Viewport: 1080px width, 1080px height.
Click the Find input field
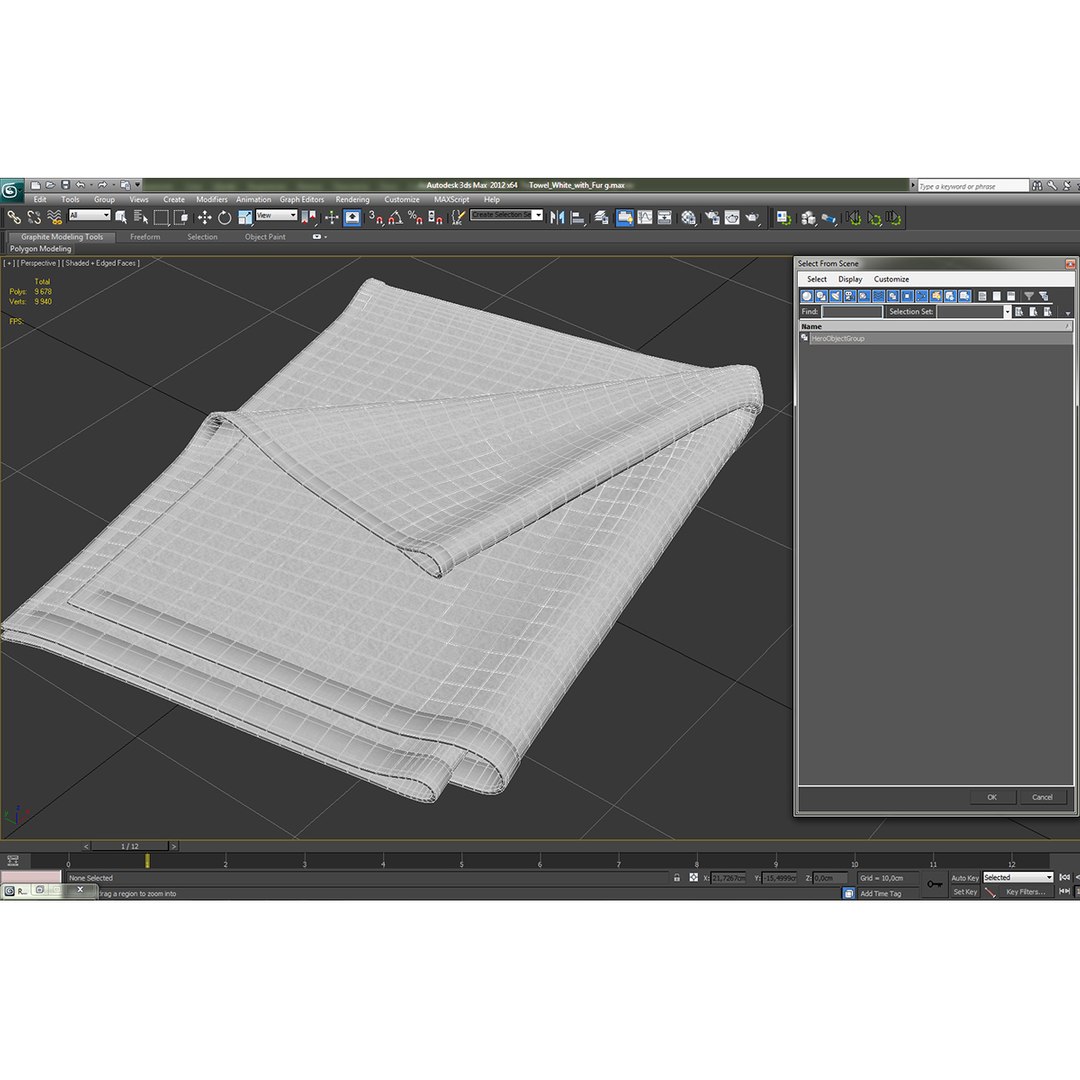point(852,312)
